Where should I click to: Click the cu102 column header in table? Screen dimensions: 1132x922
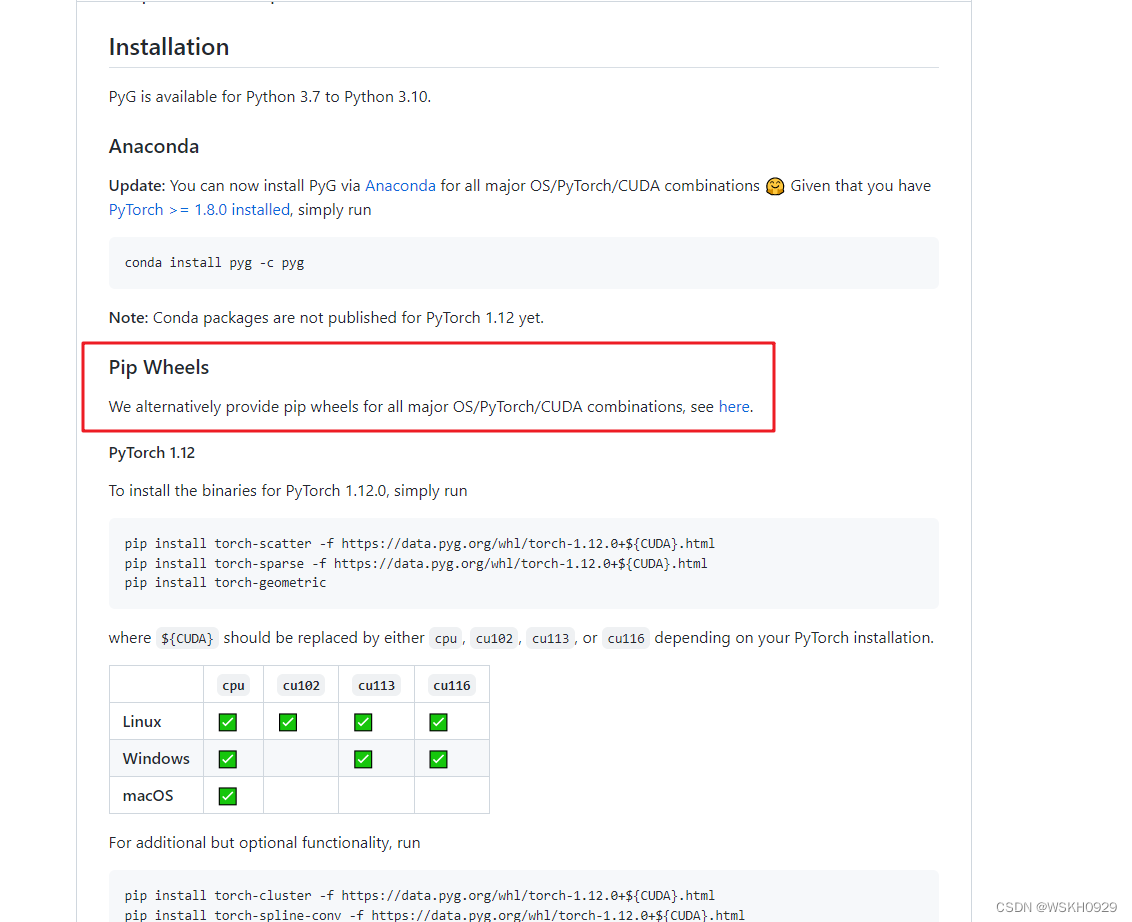coord(301,685)
